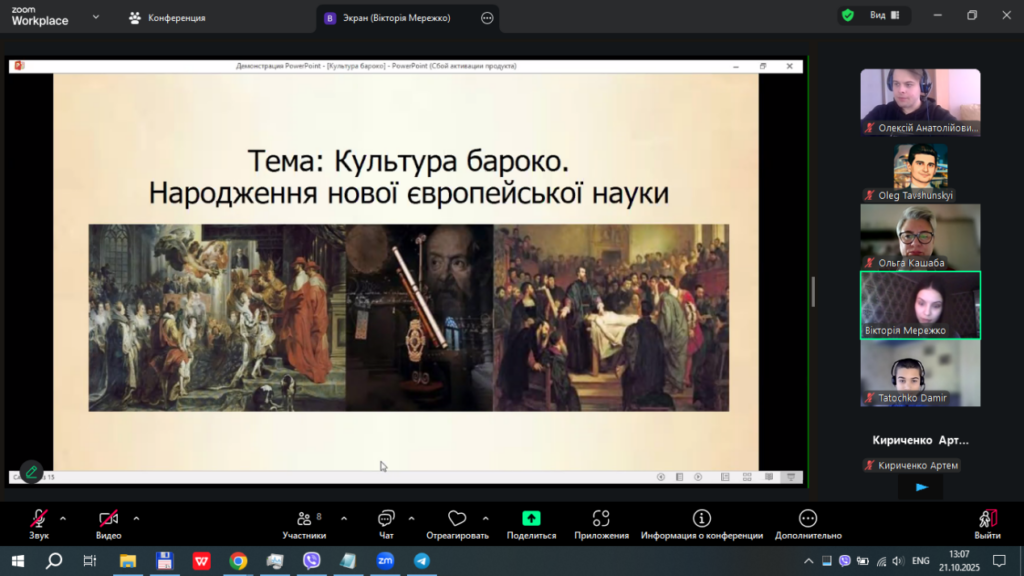Open the Дополнительно more options menu
This screenshot has height=576, width=1024.
(x=808, y=523)
